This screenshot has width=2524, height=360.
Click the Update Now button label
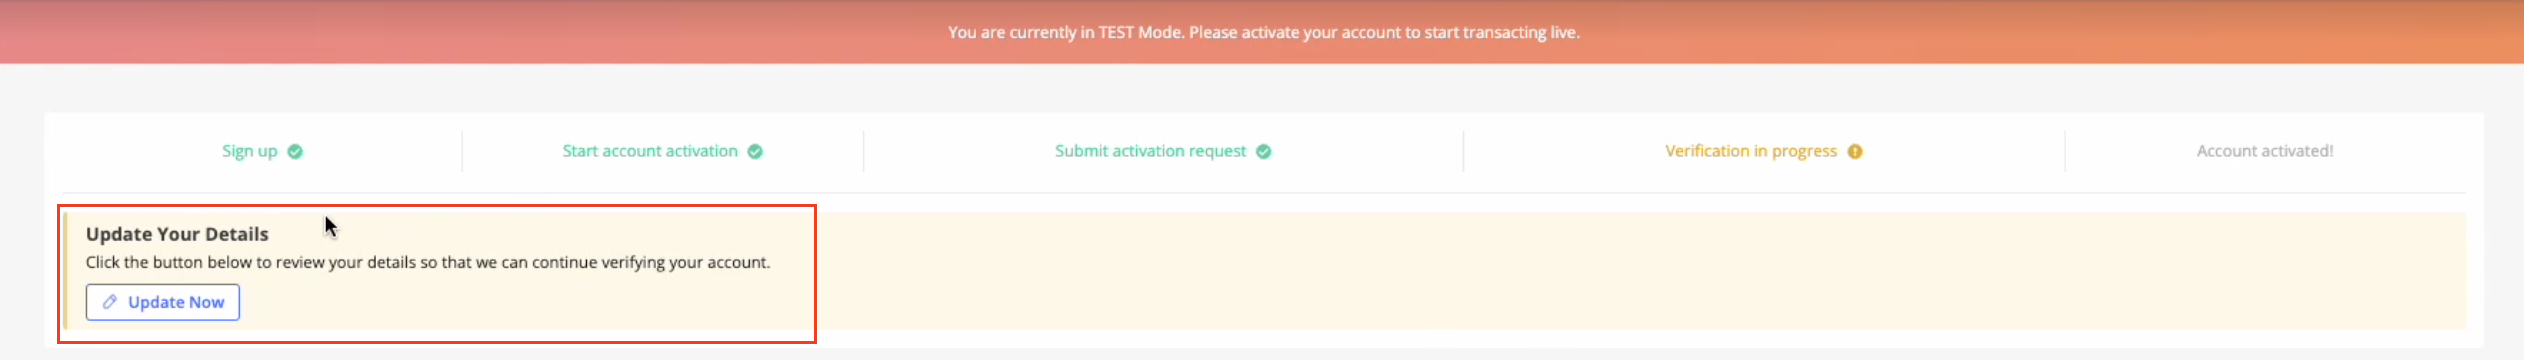click(176, 302)
